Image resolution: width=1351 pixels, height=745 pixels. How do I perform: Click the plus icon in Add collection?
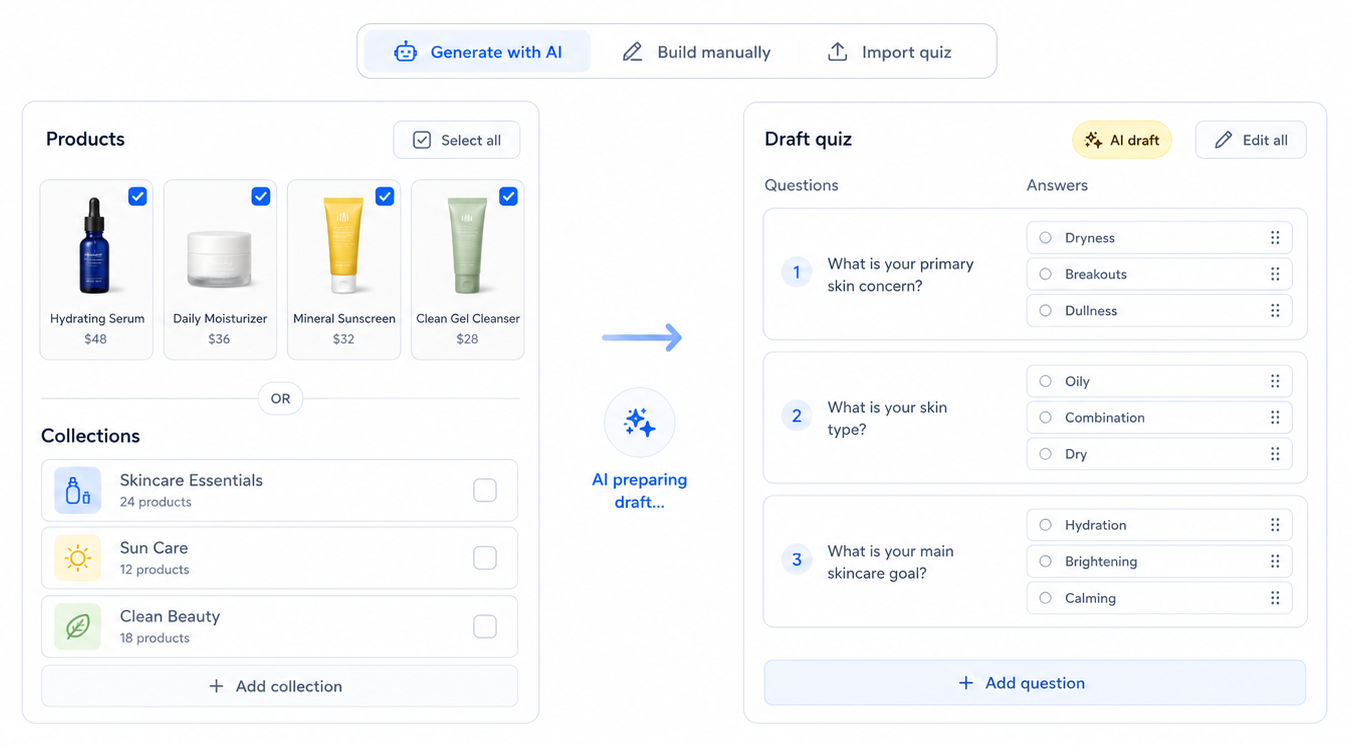[x=216, y=686]
